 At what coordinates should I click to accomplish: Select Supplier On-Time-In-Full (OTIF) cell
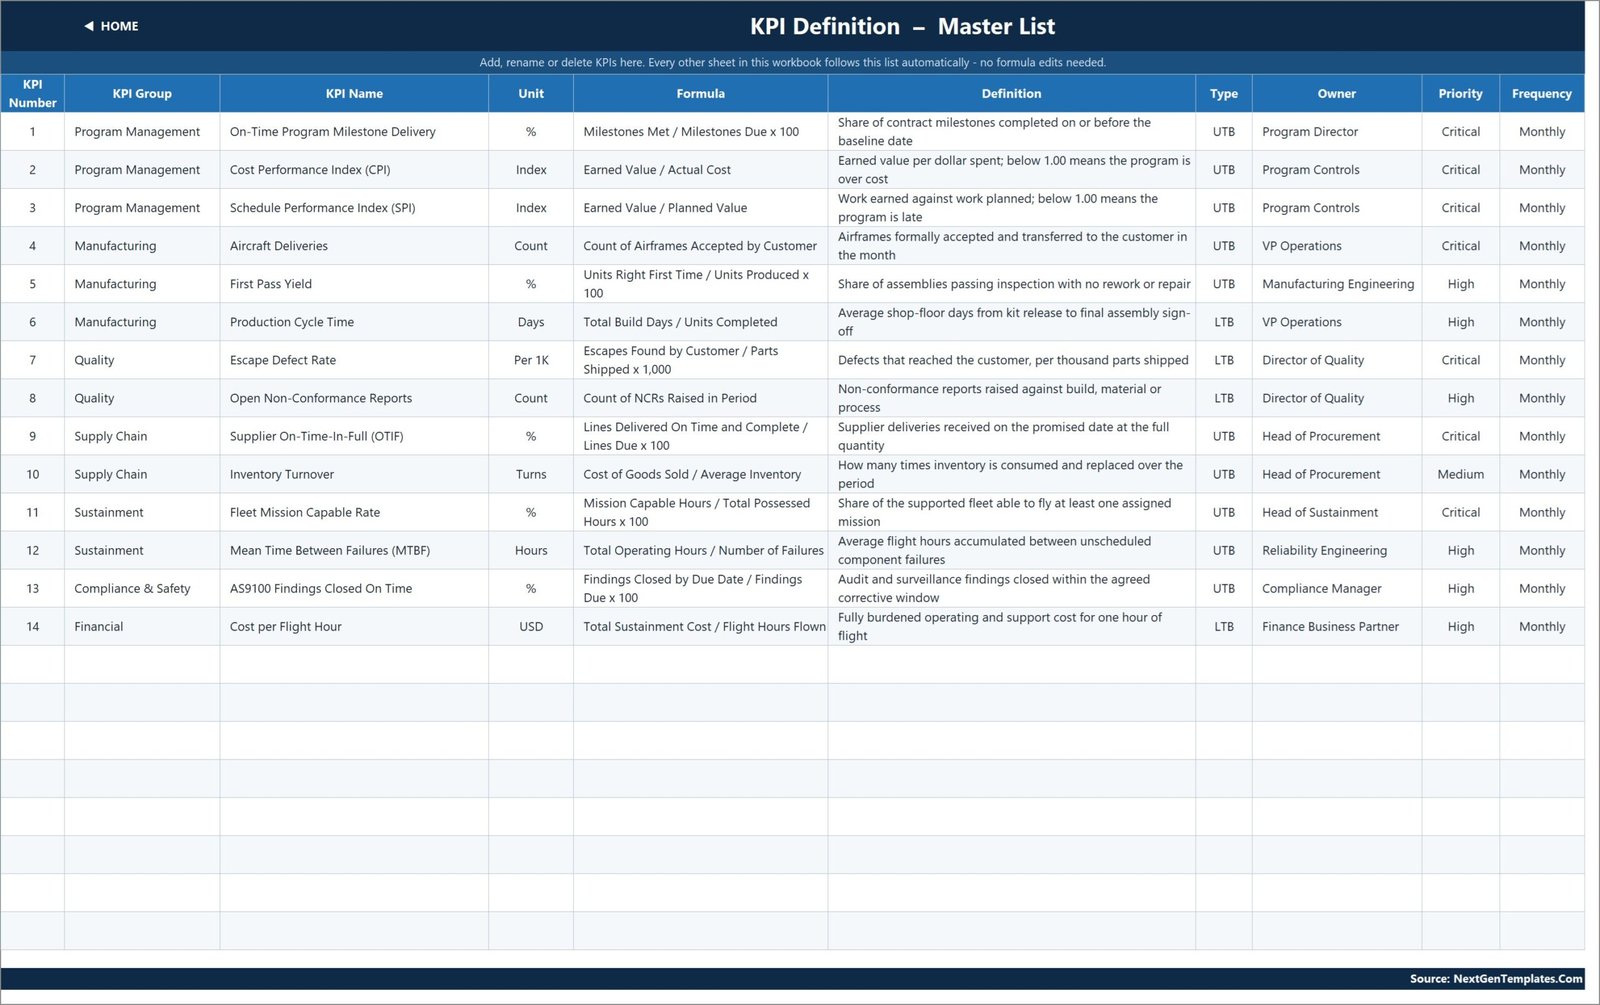(x=354, y=436)
